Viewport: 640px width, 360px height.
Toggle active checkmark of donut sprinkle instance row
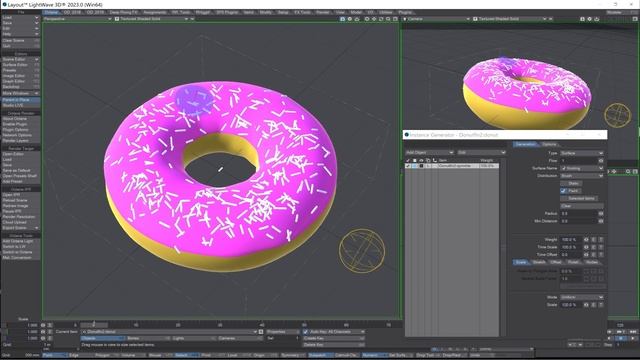coord(408,166)
